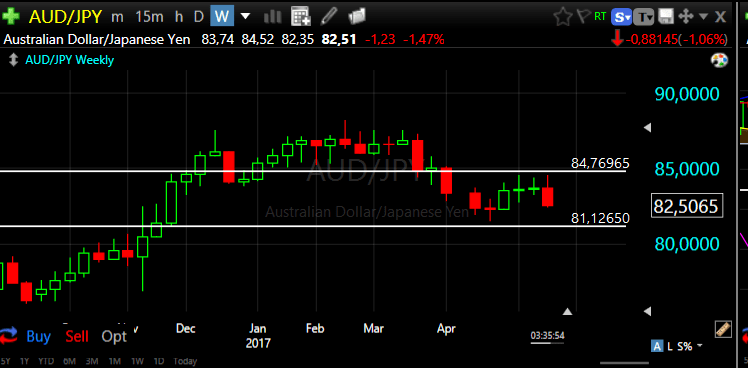Screen dimensions: 748x368
Task: Open the bar chart type icon
Action: point(272,17)
